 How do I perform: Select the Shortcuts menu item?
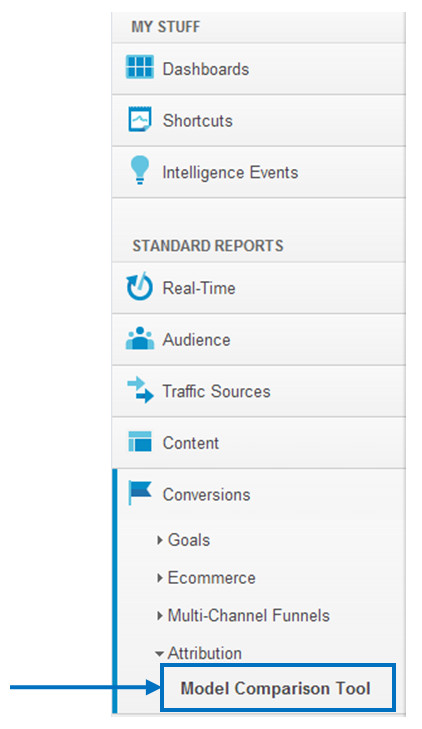coord(198,121)
